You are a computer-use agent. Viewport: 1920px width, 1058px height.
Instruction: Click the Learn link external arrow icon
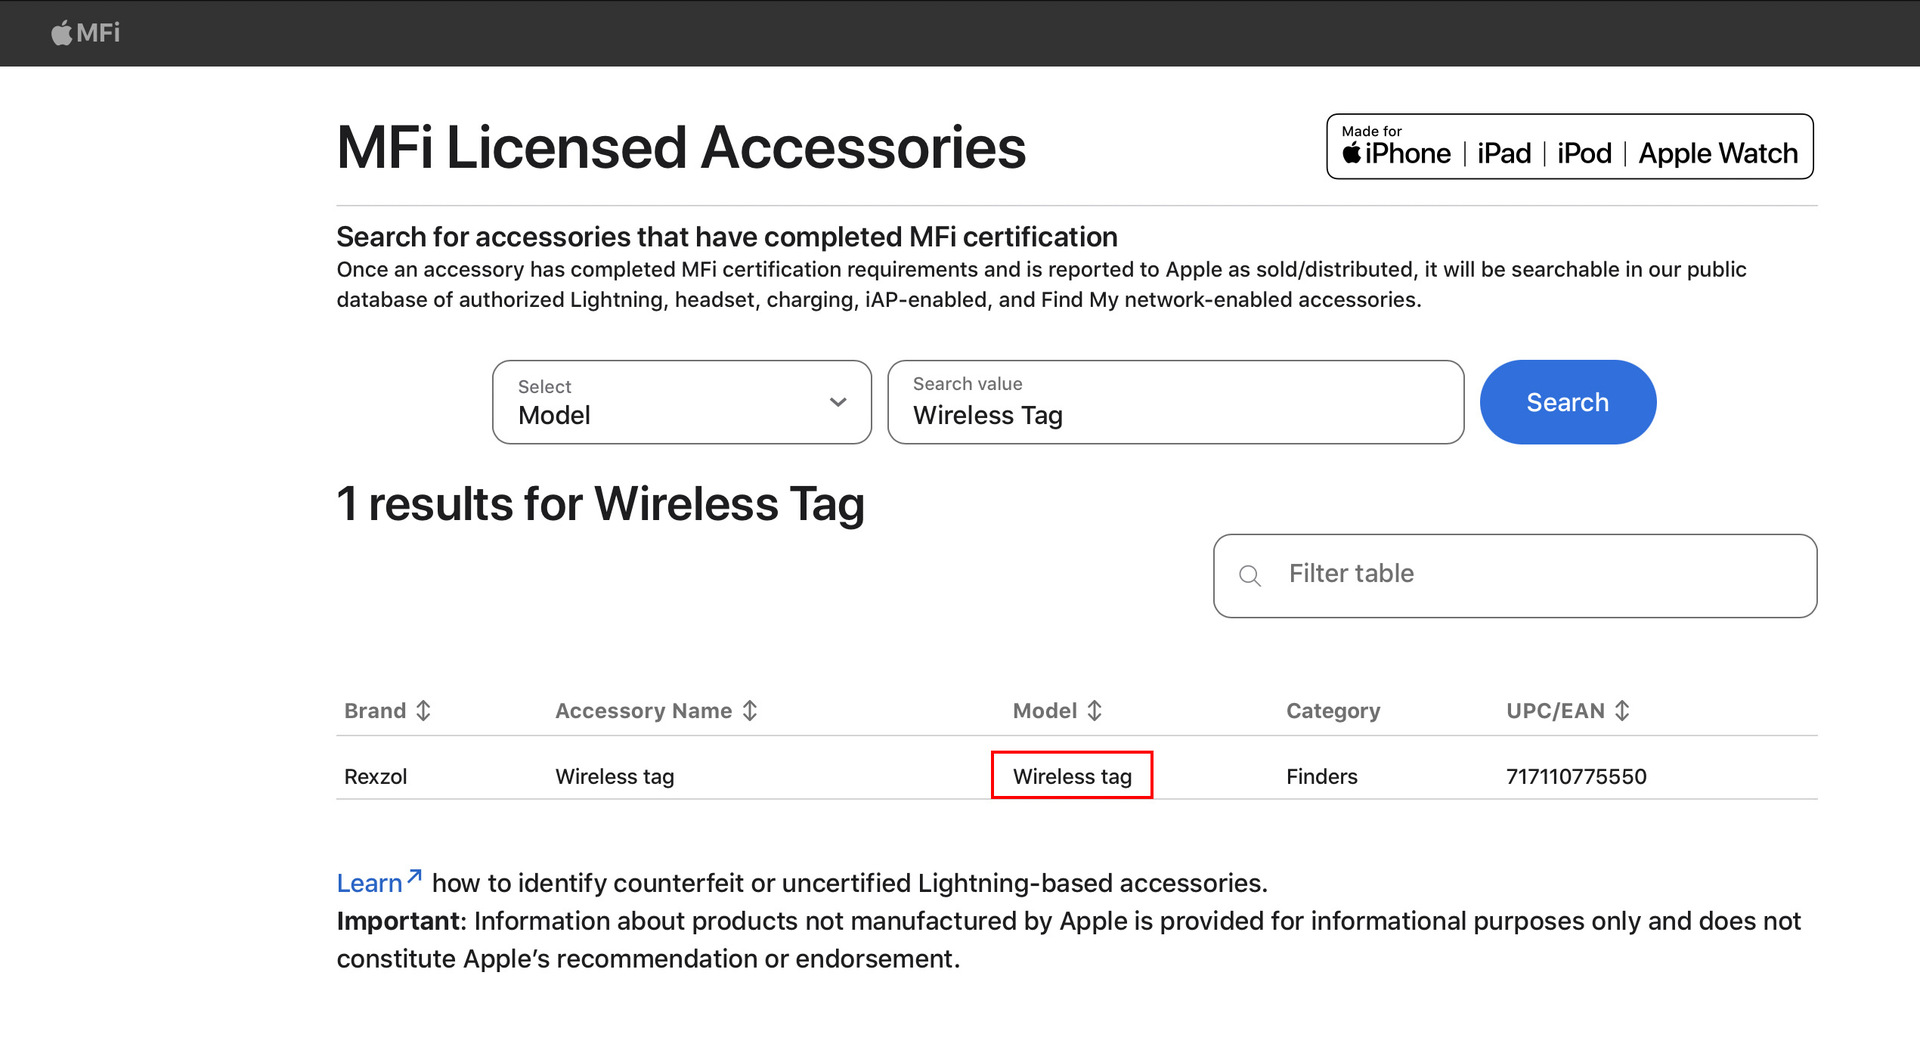tap(414, 876)
